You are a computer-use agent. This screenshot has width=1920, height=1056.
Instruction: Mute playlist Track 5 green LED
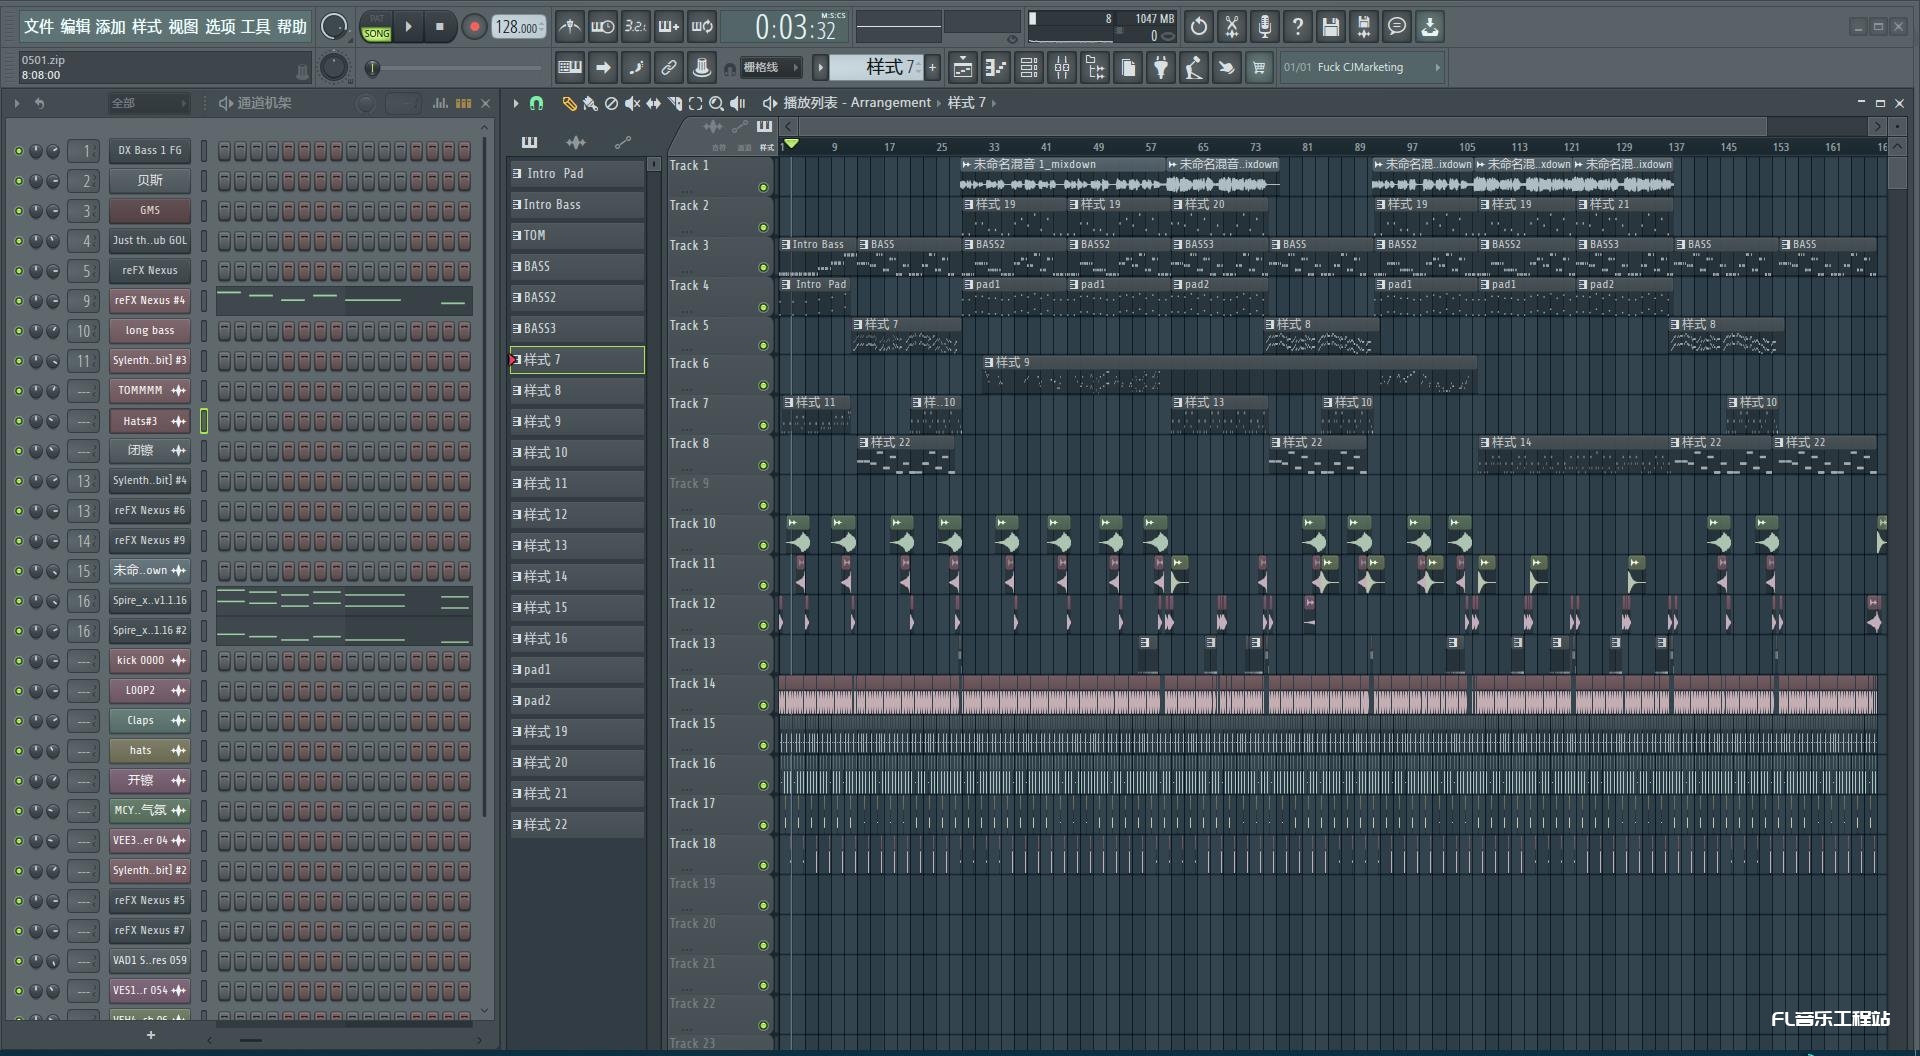(763, 346)
